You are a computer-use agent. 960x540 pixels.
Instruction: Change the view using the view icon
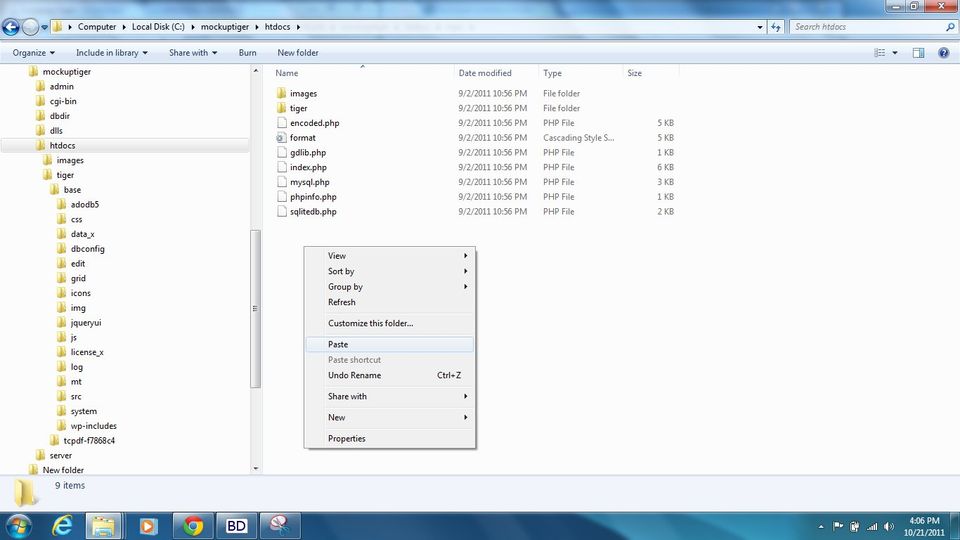coord(880,53)
